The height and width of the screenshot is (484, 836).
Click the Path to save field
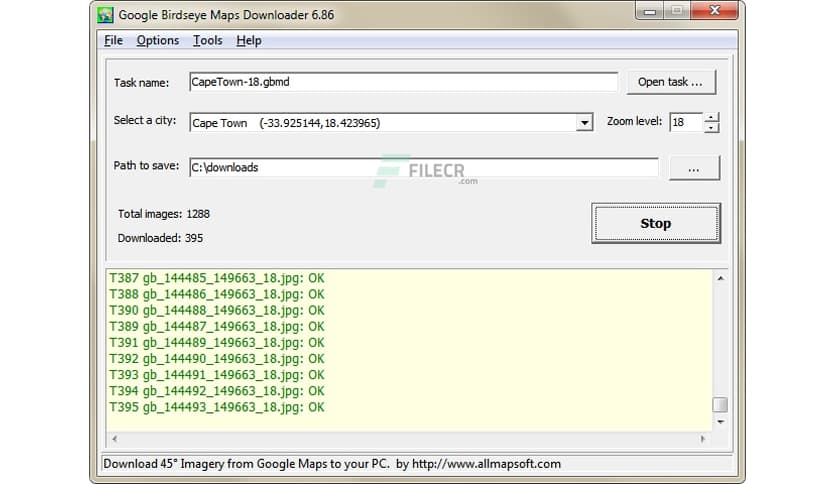[424, 167]
